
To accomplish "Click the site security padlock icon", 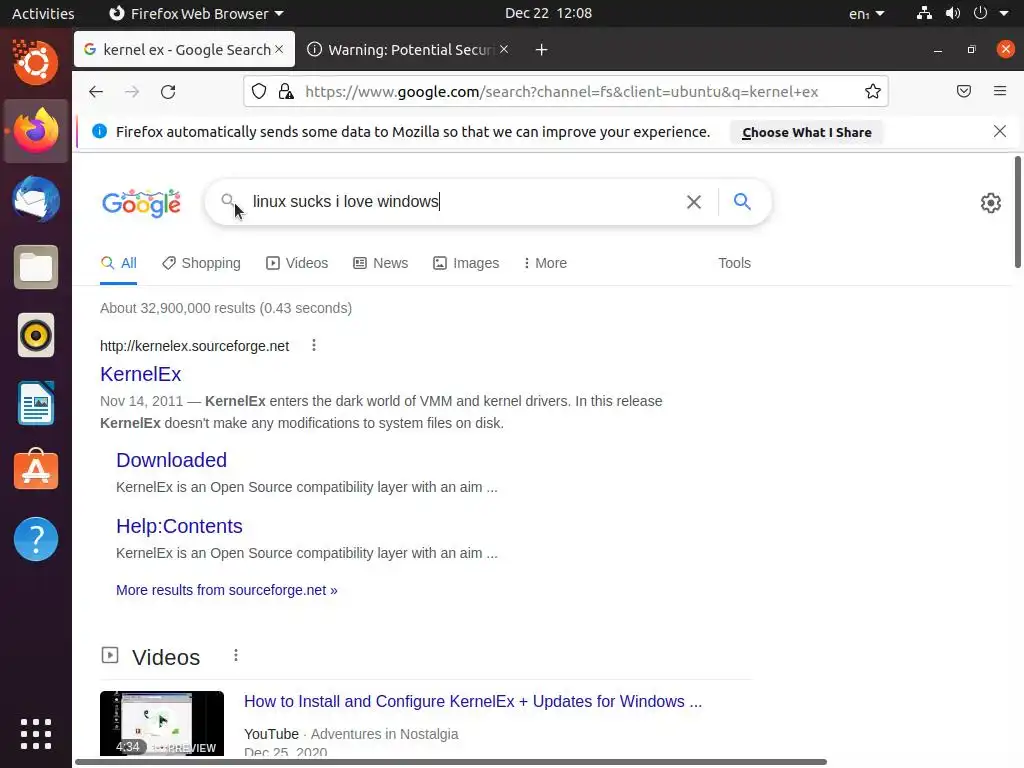I will [x=286, y=91].
